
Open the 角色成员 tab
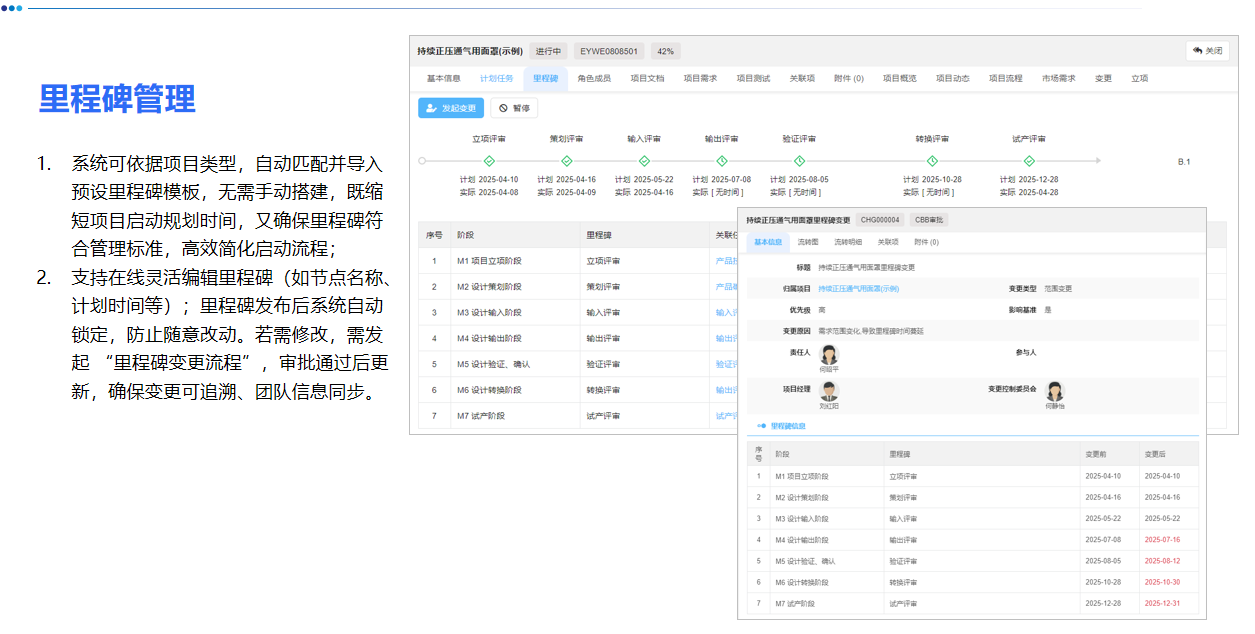(594, 78)
